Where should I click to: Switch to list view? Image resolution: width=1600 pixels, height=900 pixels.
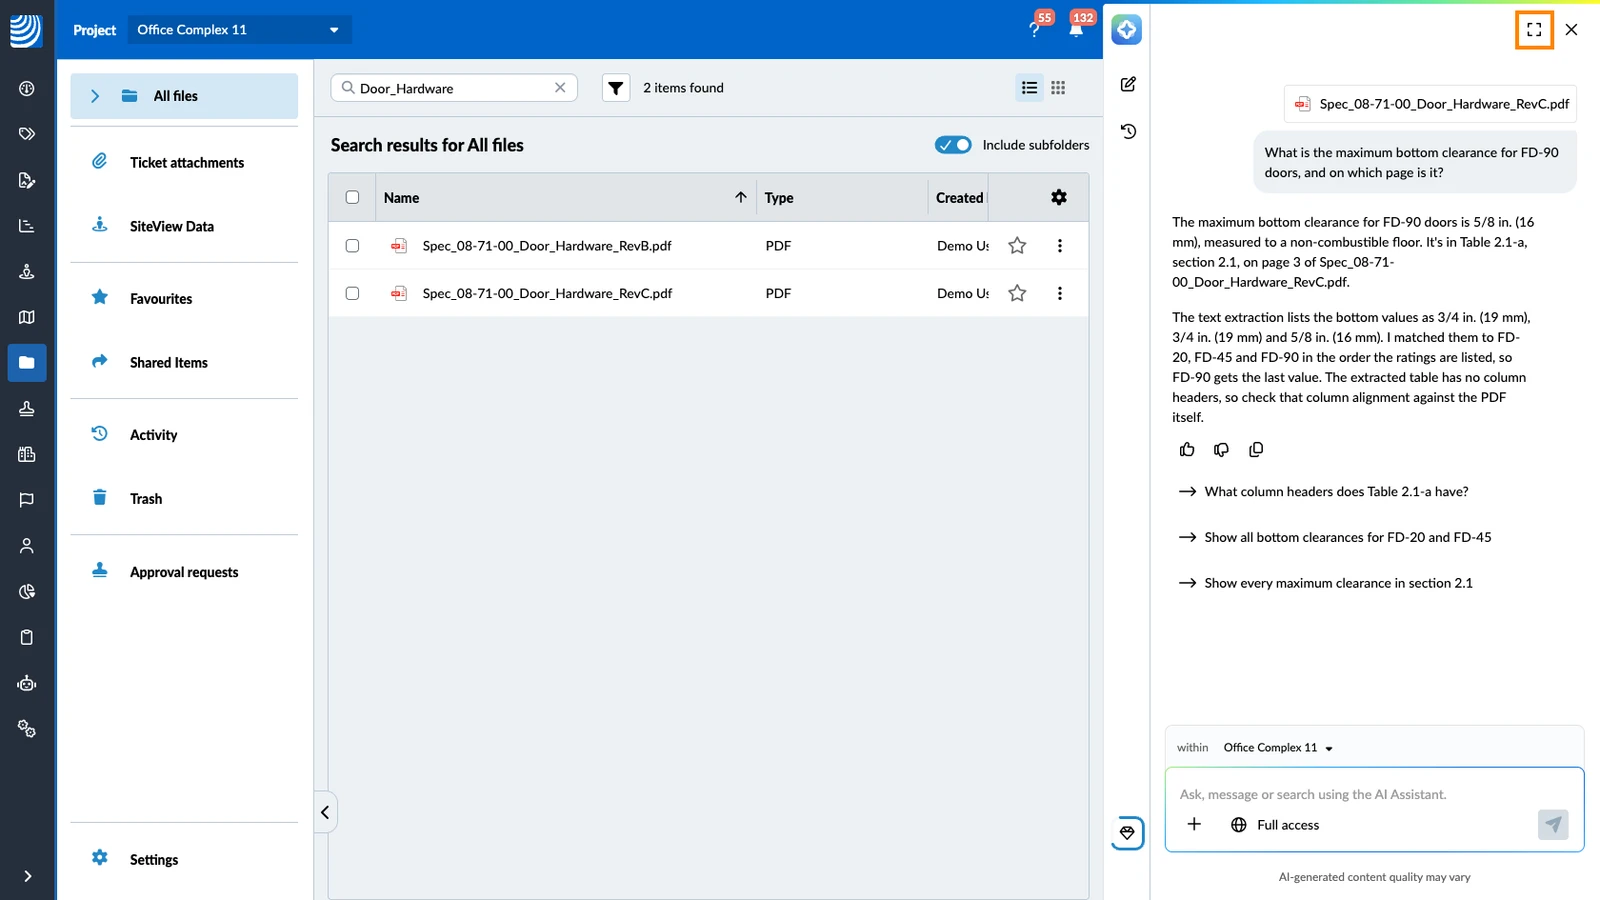1029,88
